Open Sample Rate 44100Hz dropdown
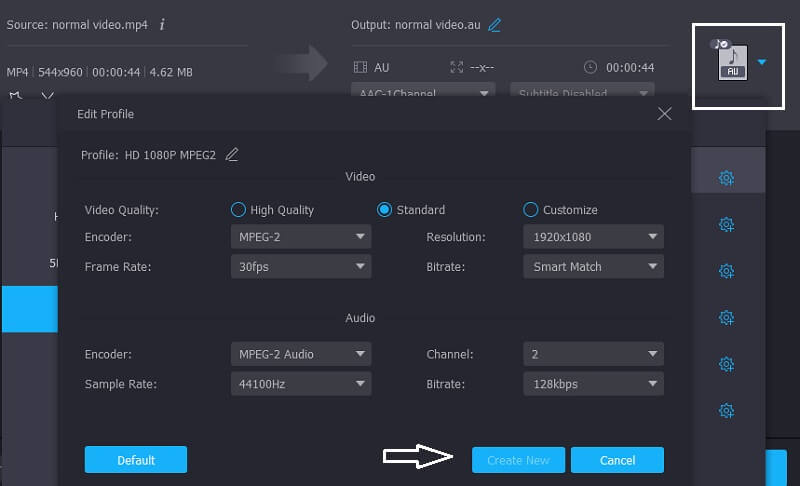Viewport: 800px width, 486px height. 301,383
